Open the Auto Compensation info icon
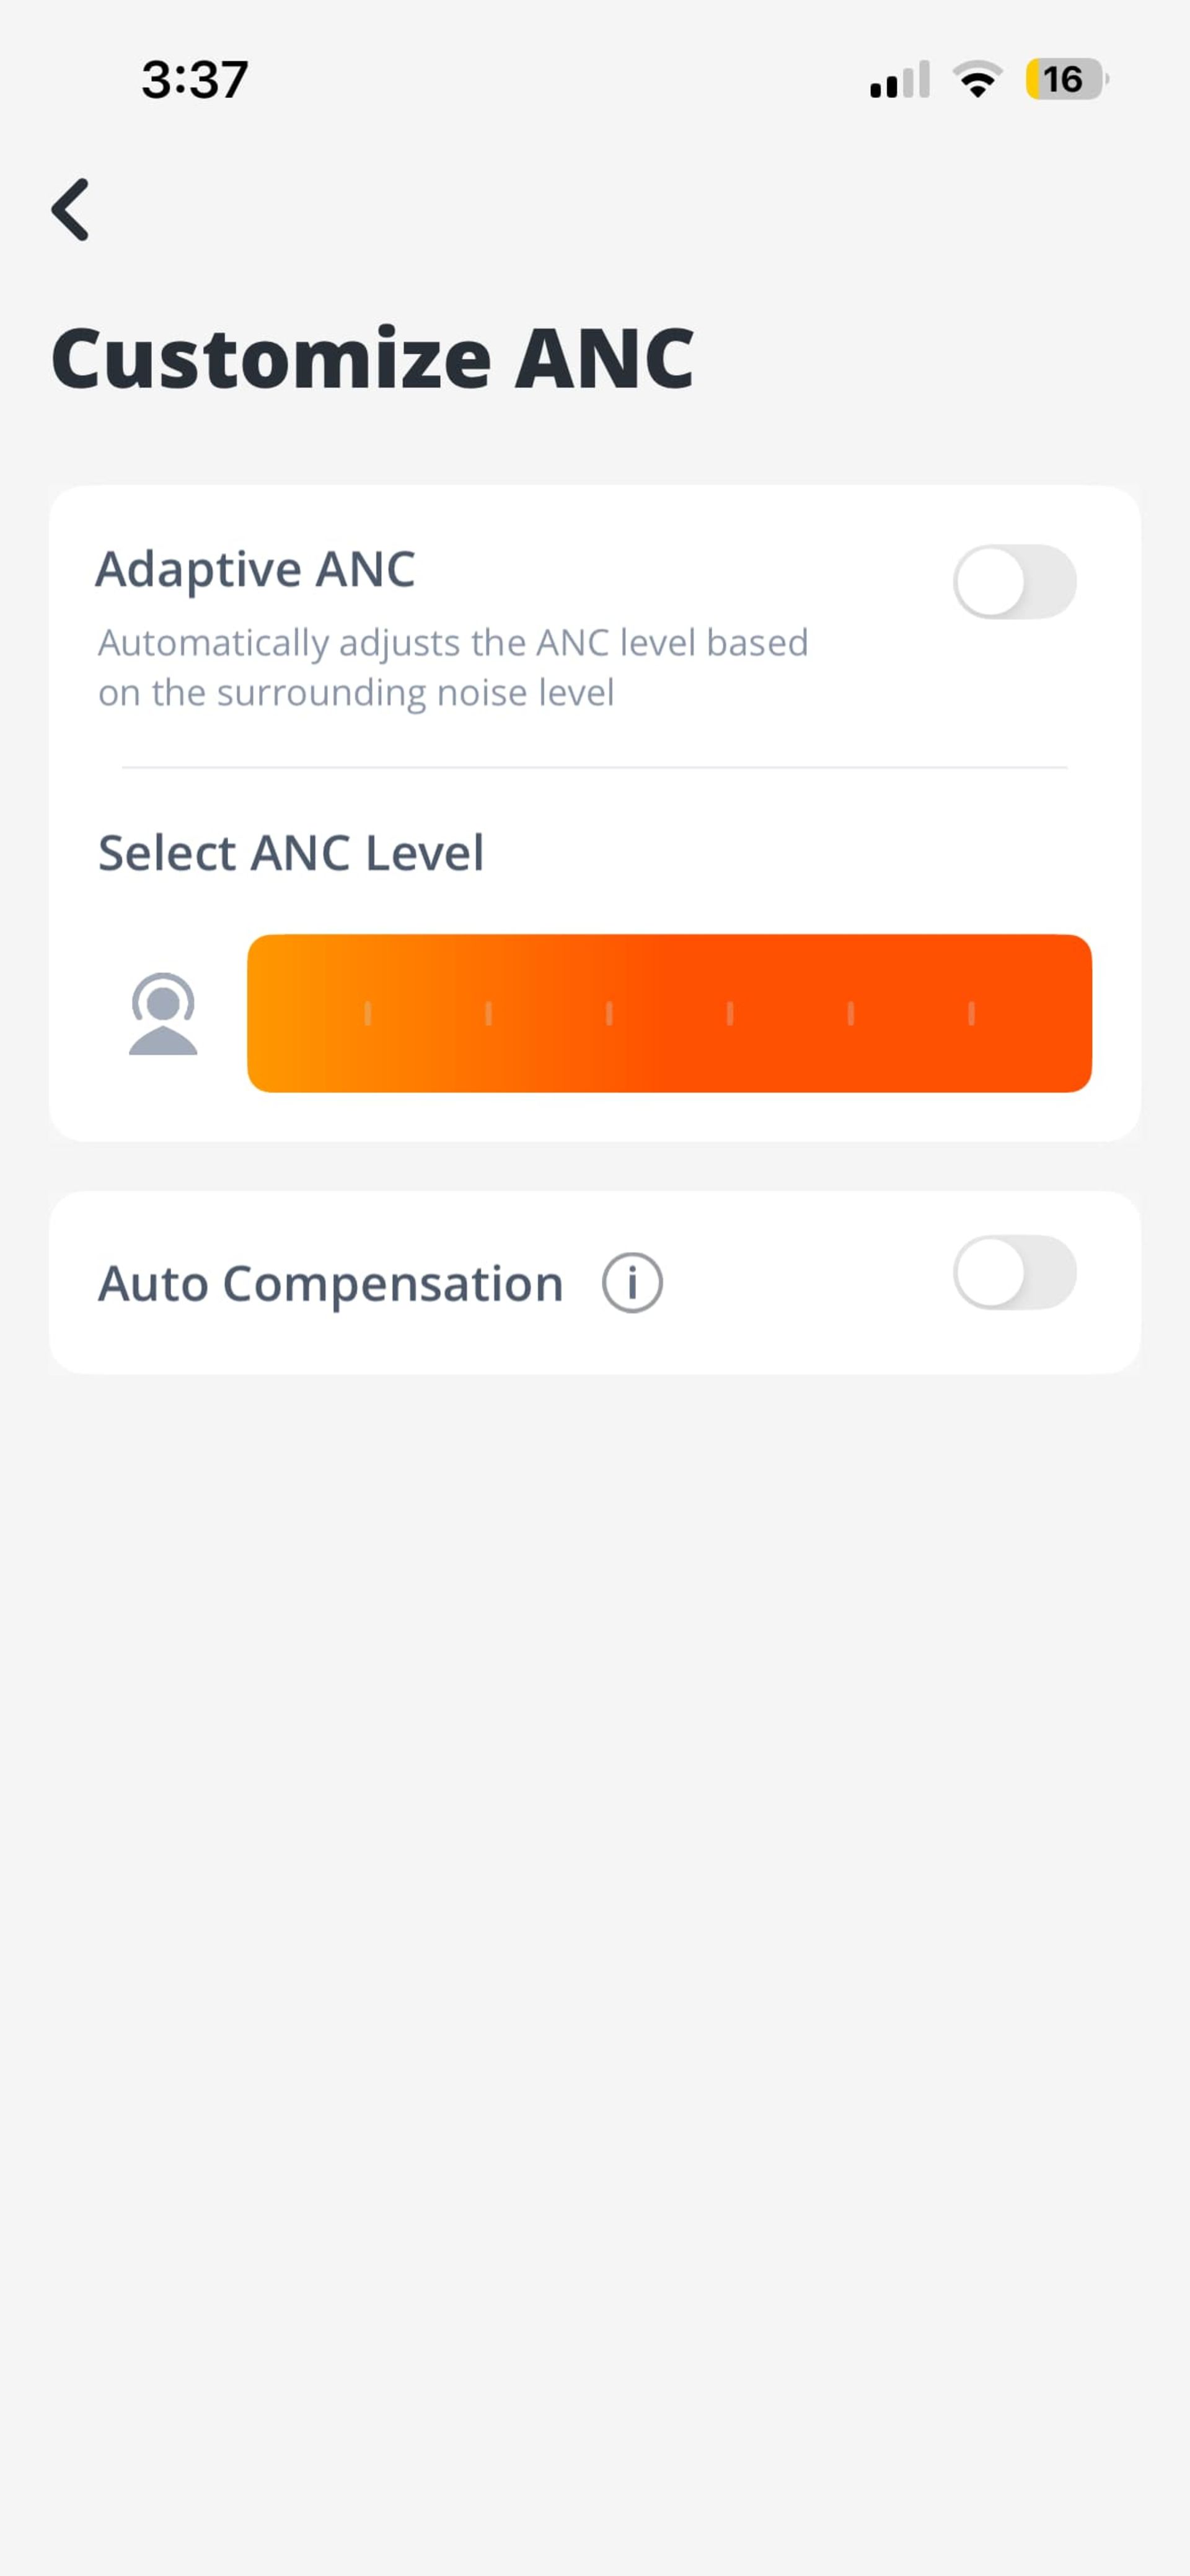 [x=632, y=1282]
